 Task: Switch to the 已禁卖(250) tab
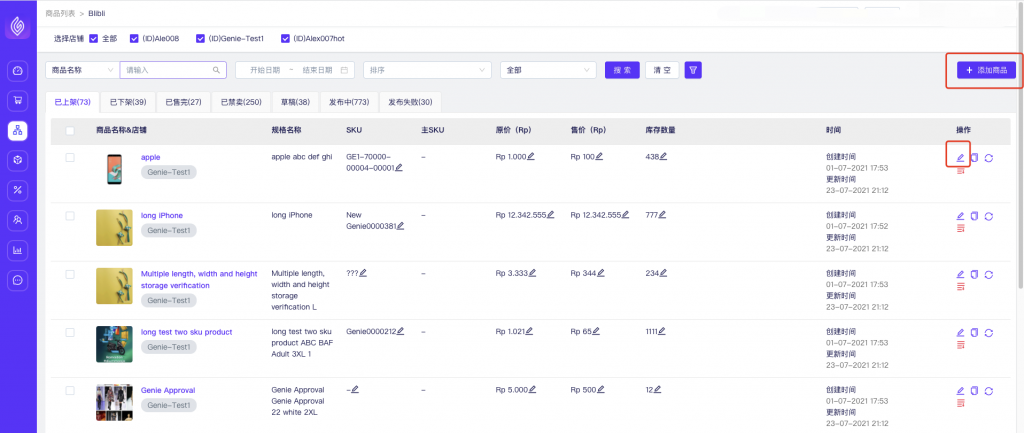coord(241,103)
